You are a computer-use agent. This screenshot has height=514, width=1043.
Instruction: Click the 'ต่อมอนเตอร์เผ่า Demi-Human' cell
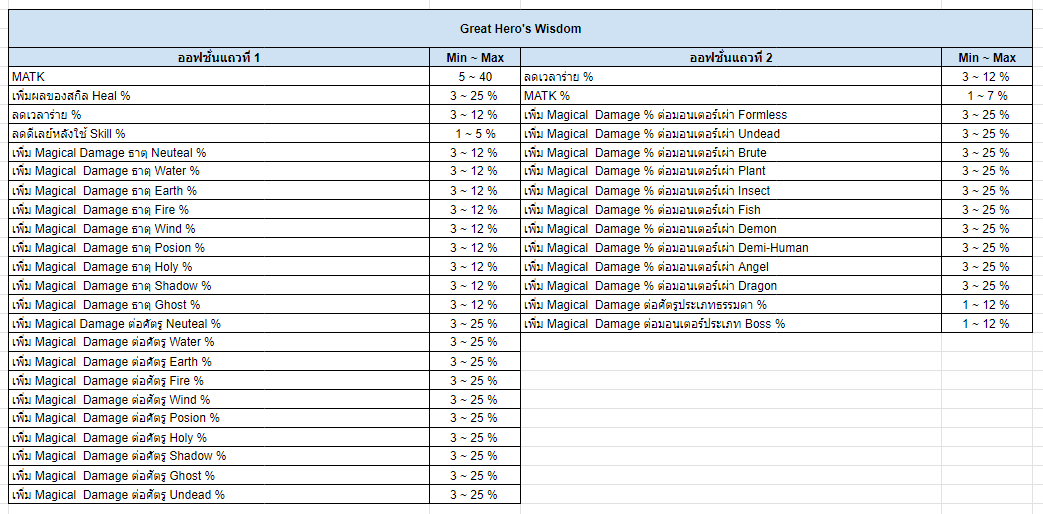[x=731, y=247]
